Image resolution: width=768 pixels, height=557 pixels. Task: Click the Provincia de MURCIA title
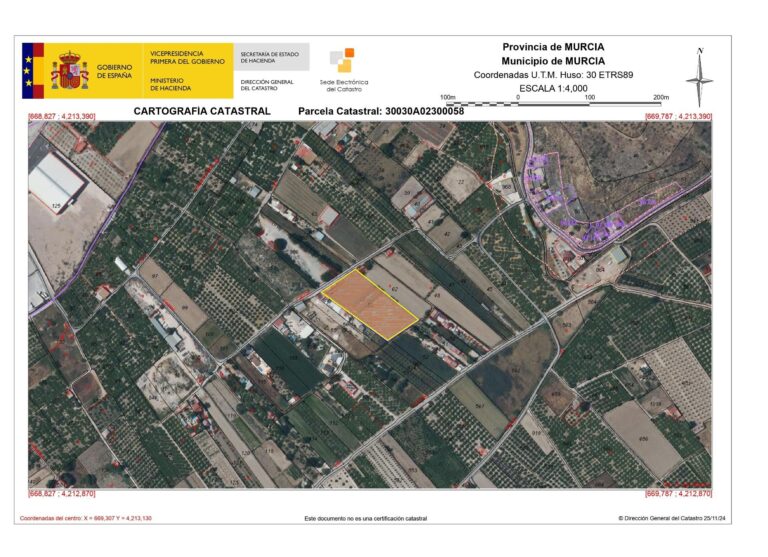pyautogui.click(x=552, y=46)
